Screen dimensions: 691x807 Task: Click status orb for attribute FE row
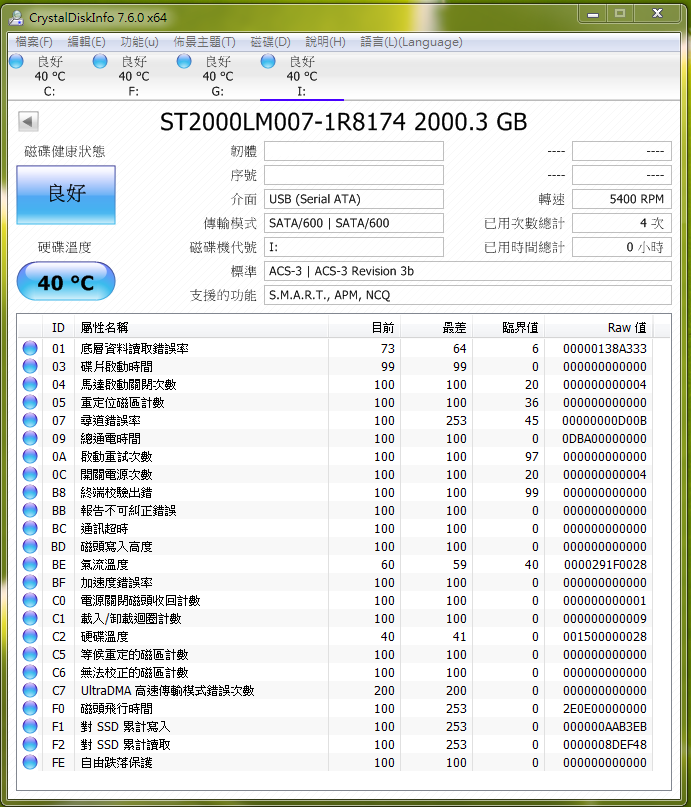pyautogui.click(x=30, y=763)
